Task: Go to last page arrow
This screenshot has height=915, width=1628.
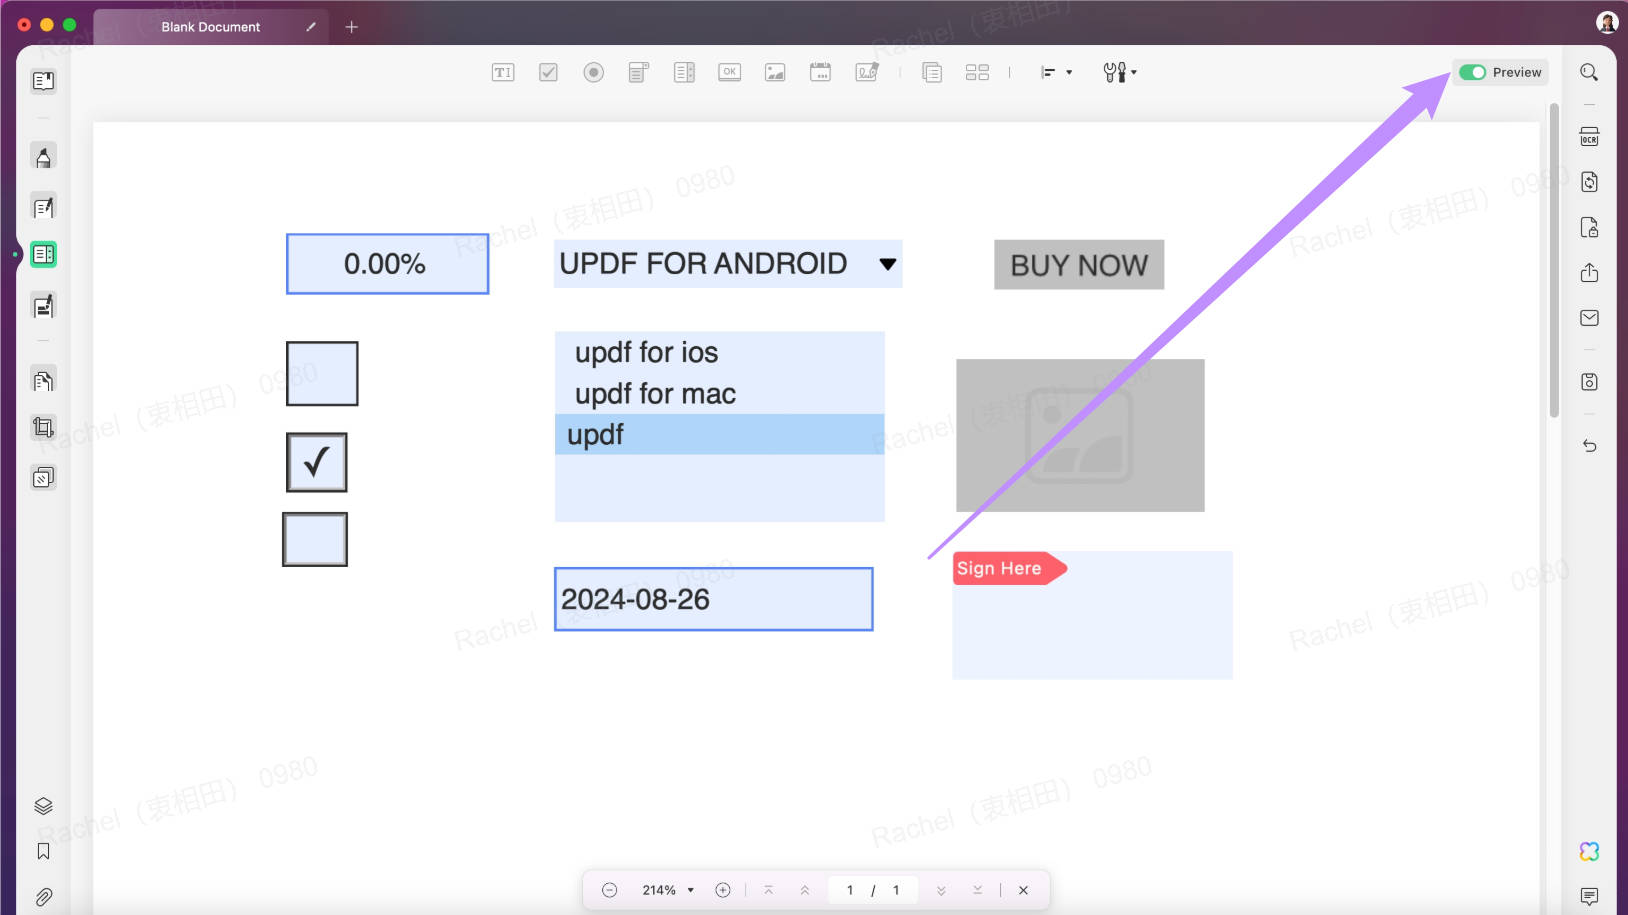Action: tap(977, 890)
